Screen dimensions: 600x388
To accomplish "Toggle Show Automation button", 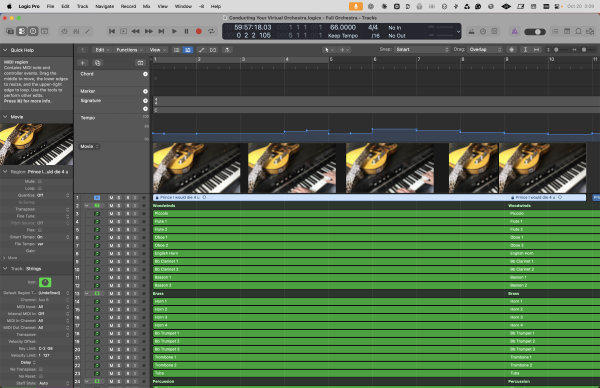I will pyautogui.click(x=201, y=50).
